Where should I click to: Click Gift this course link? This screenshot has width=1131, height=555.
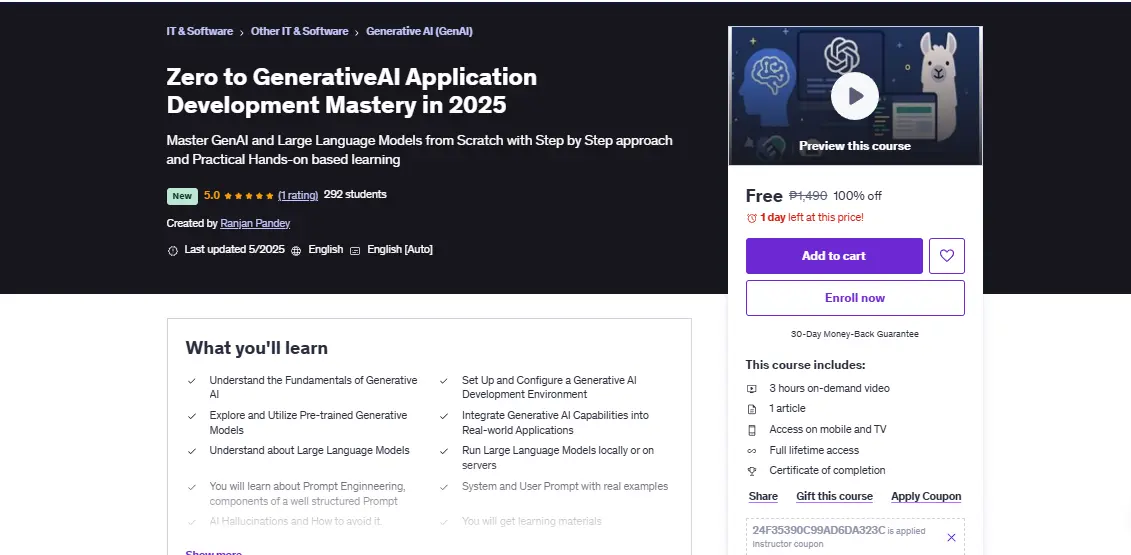(834, 497)
